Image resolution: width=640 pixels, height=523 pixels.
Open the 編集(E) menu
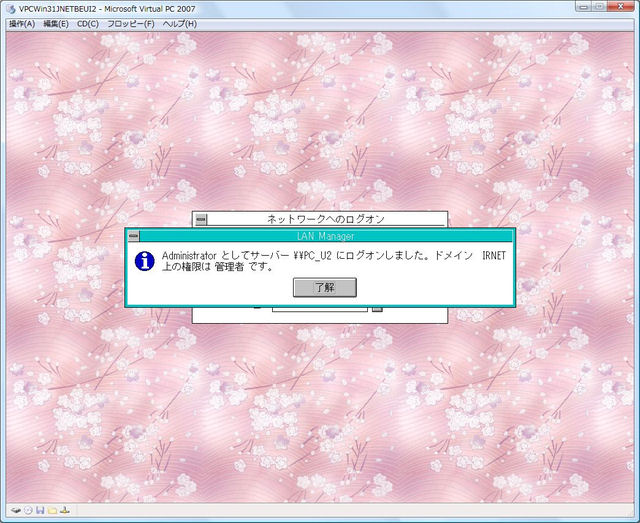click(x=56, y=24)
